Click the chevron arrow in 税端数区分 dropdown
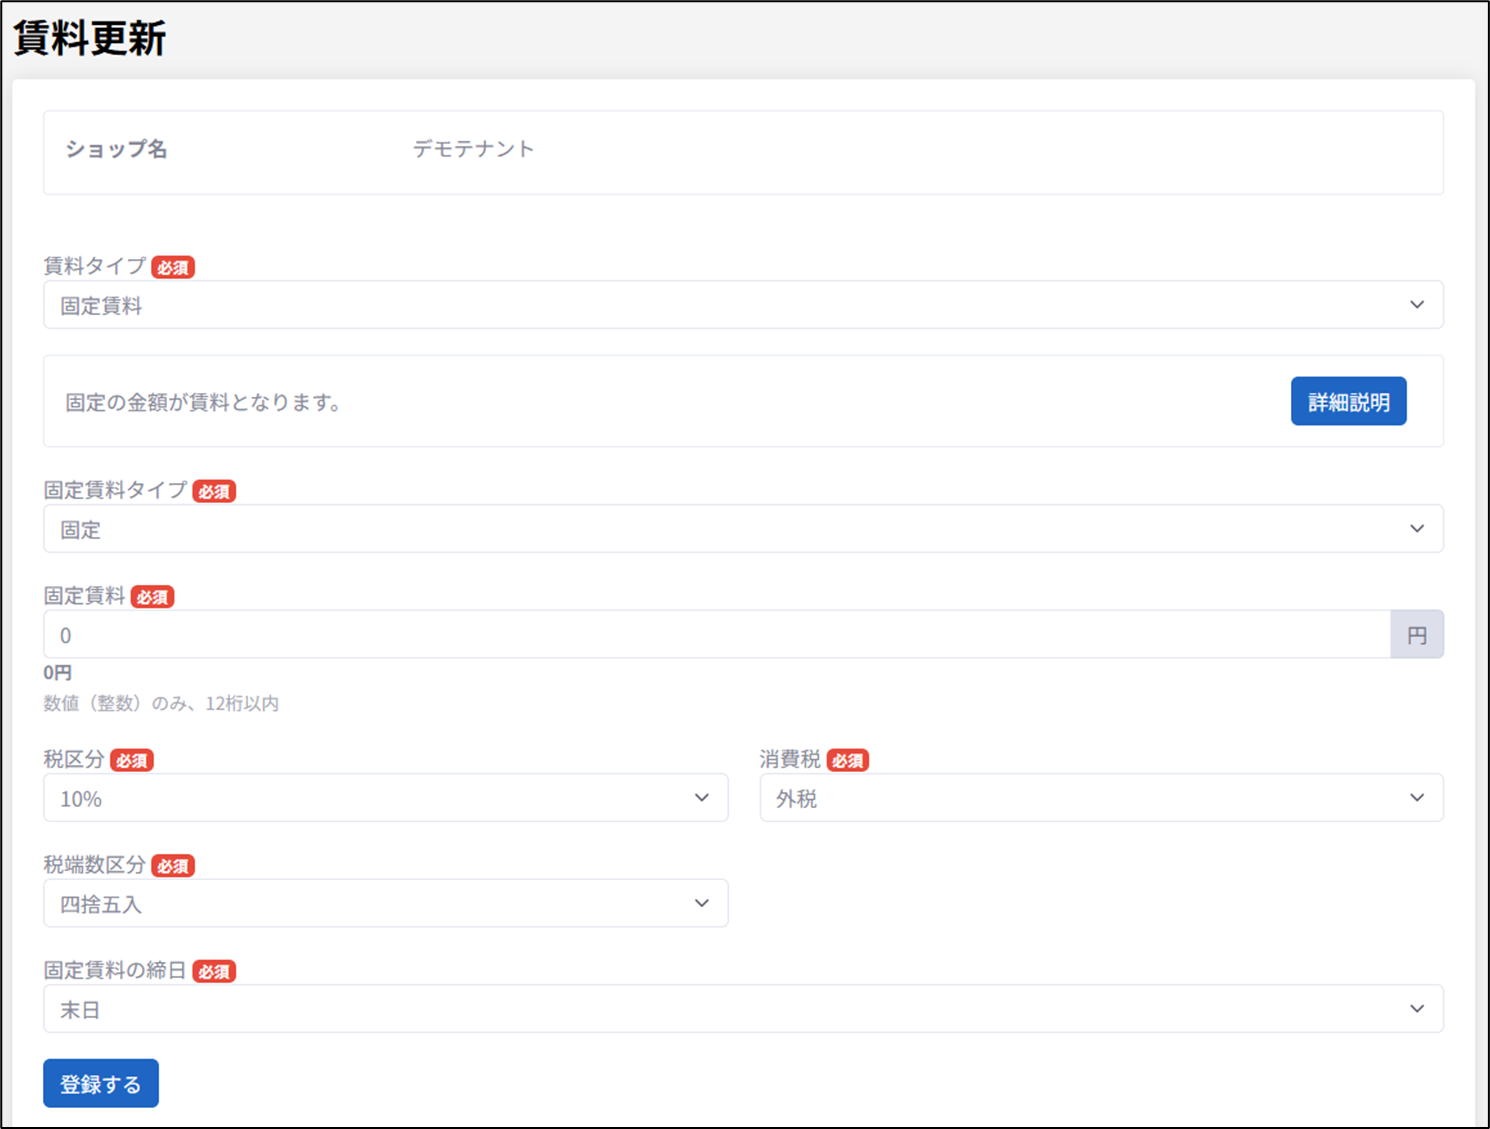This screenshot has width=1490, height=1129. click(701, 904)
